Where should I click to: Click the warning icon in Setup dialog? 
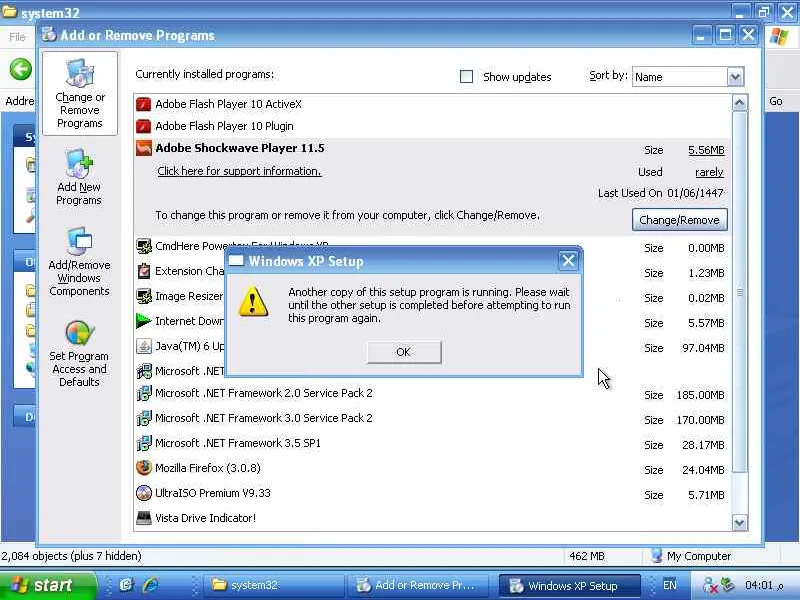coord(253,301)
